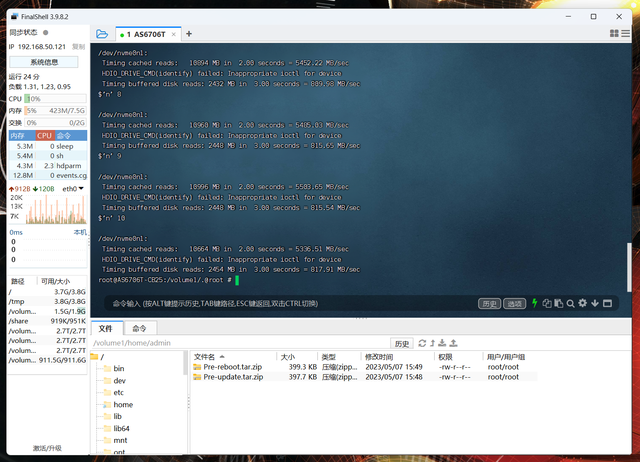Click the terminal search magnifier icon
Screen dimensions: 640x462
pyautogui.click(x=570, y=303)
